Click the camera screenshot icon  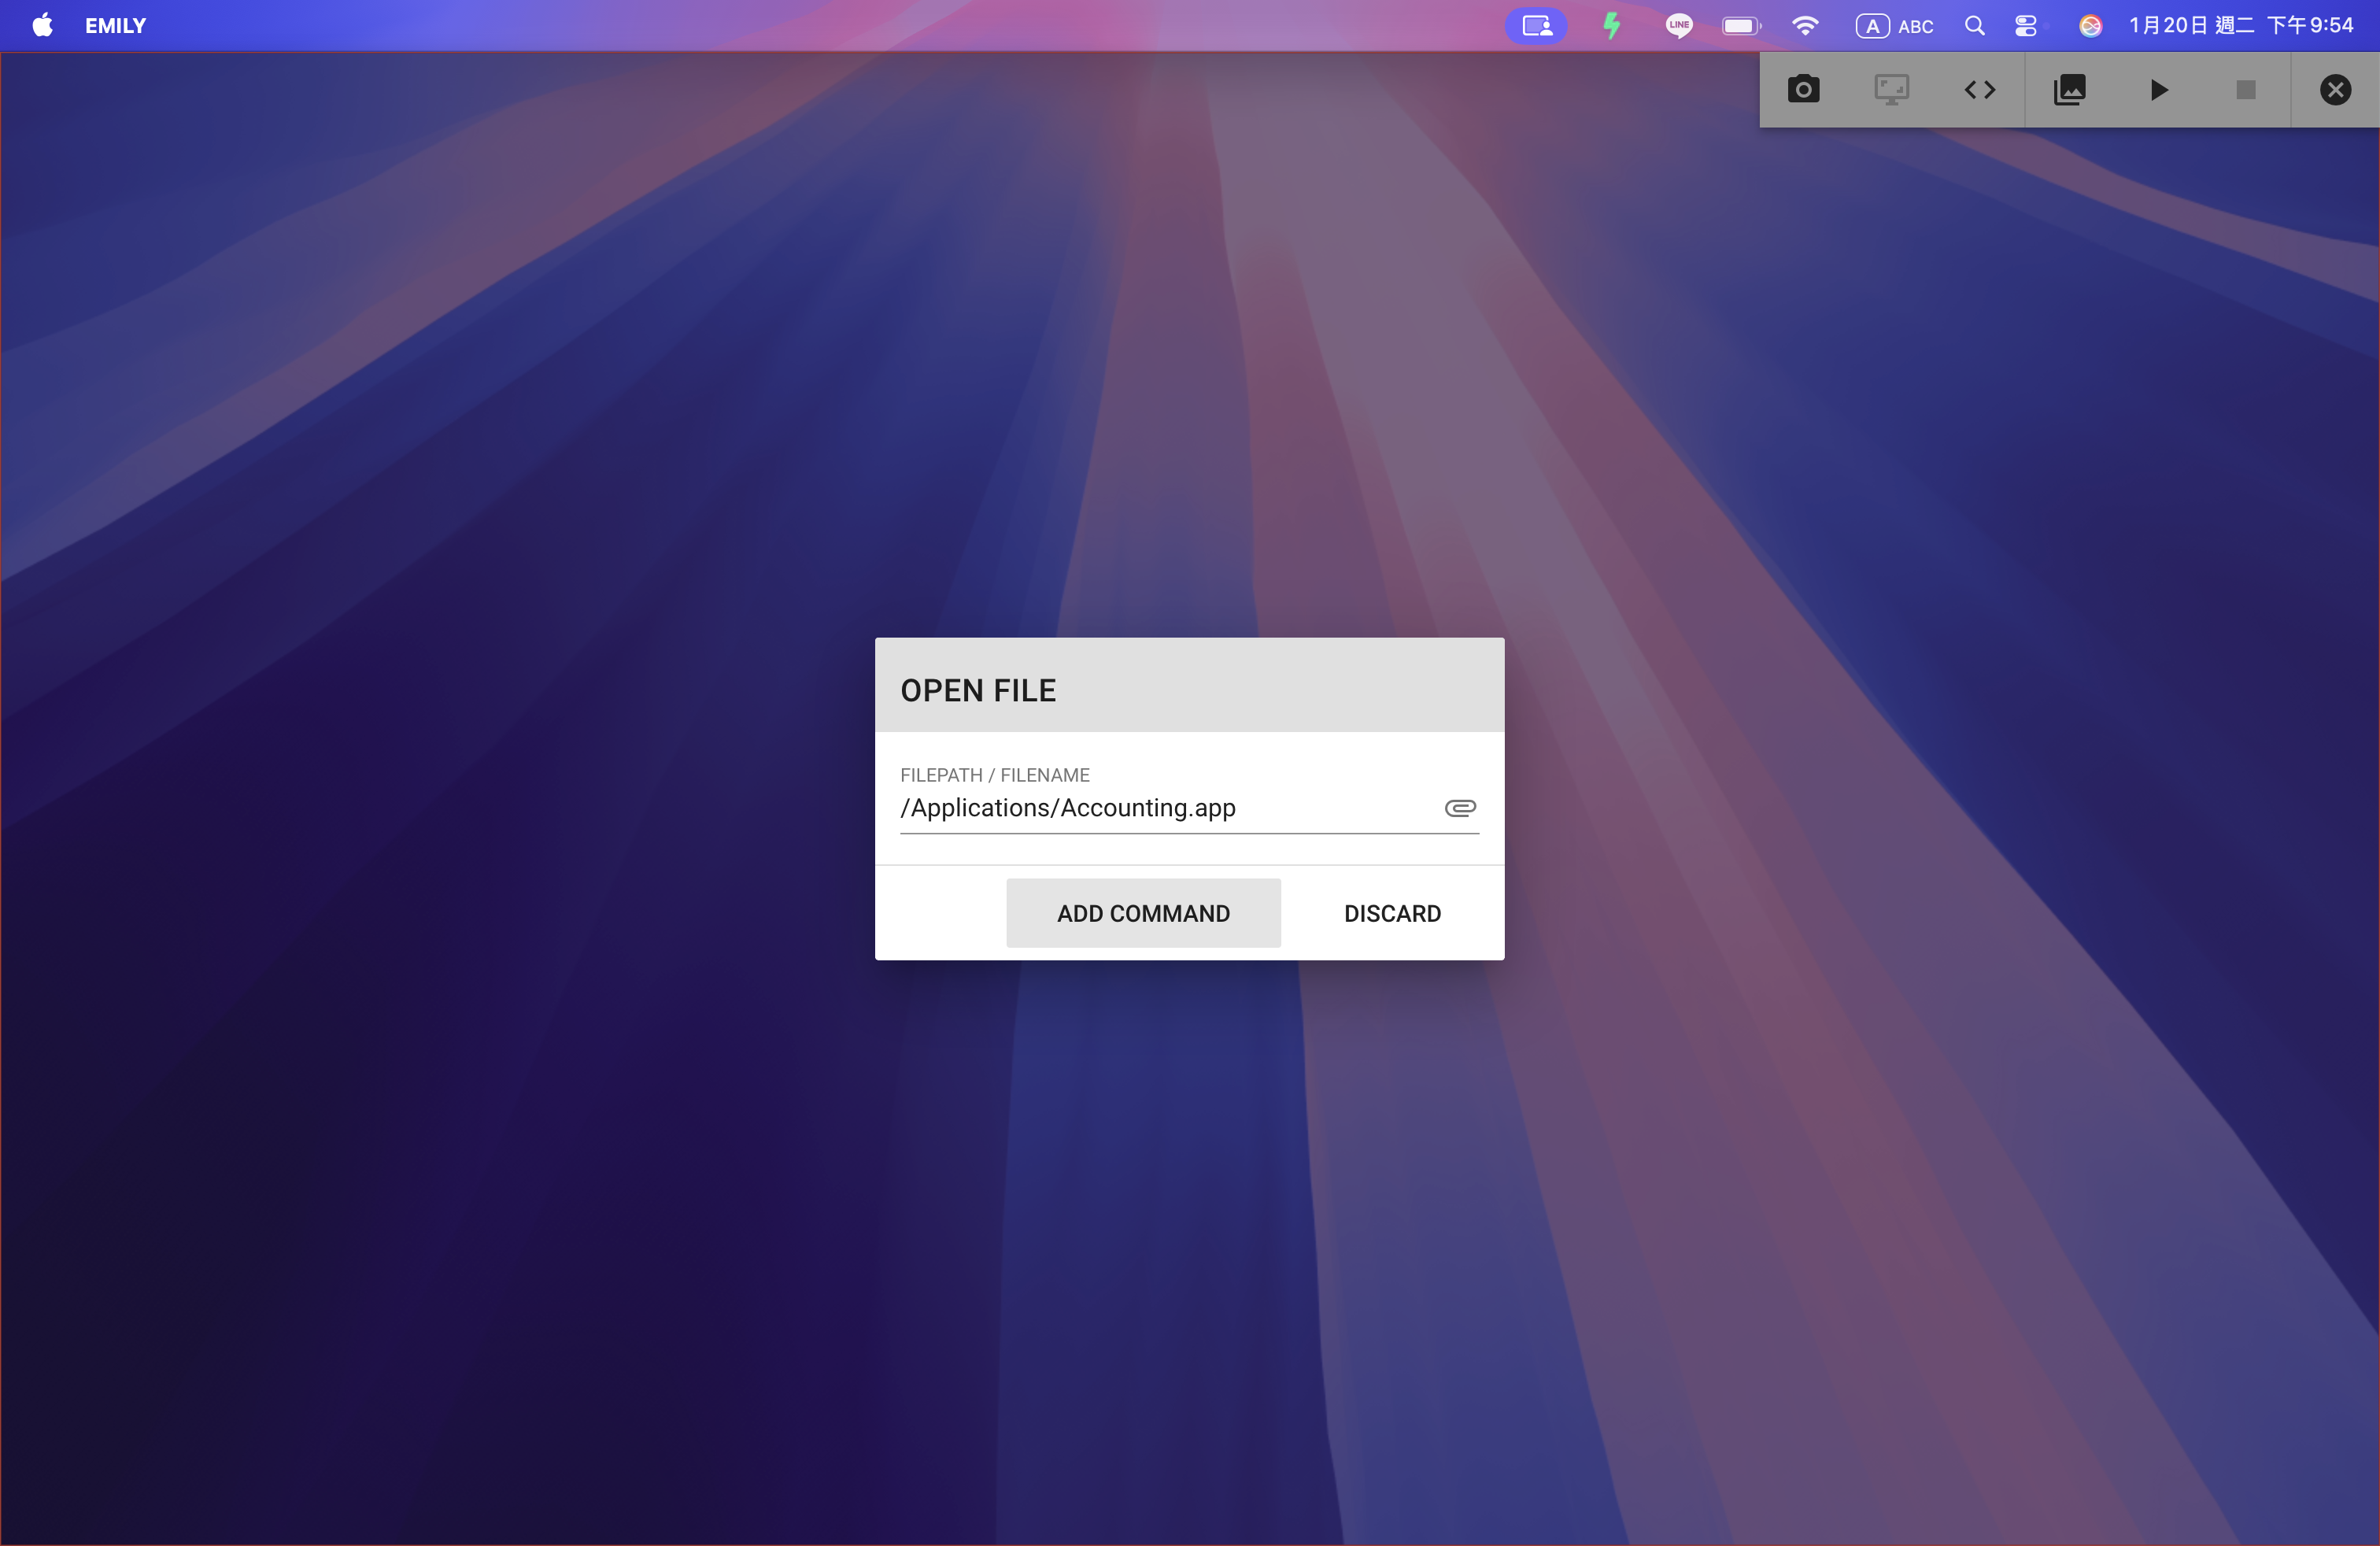[x=1803, y=90]
